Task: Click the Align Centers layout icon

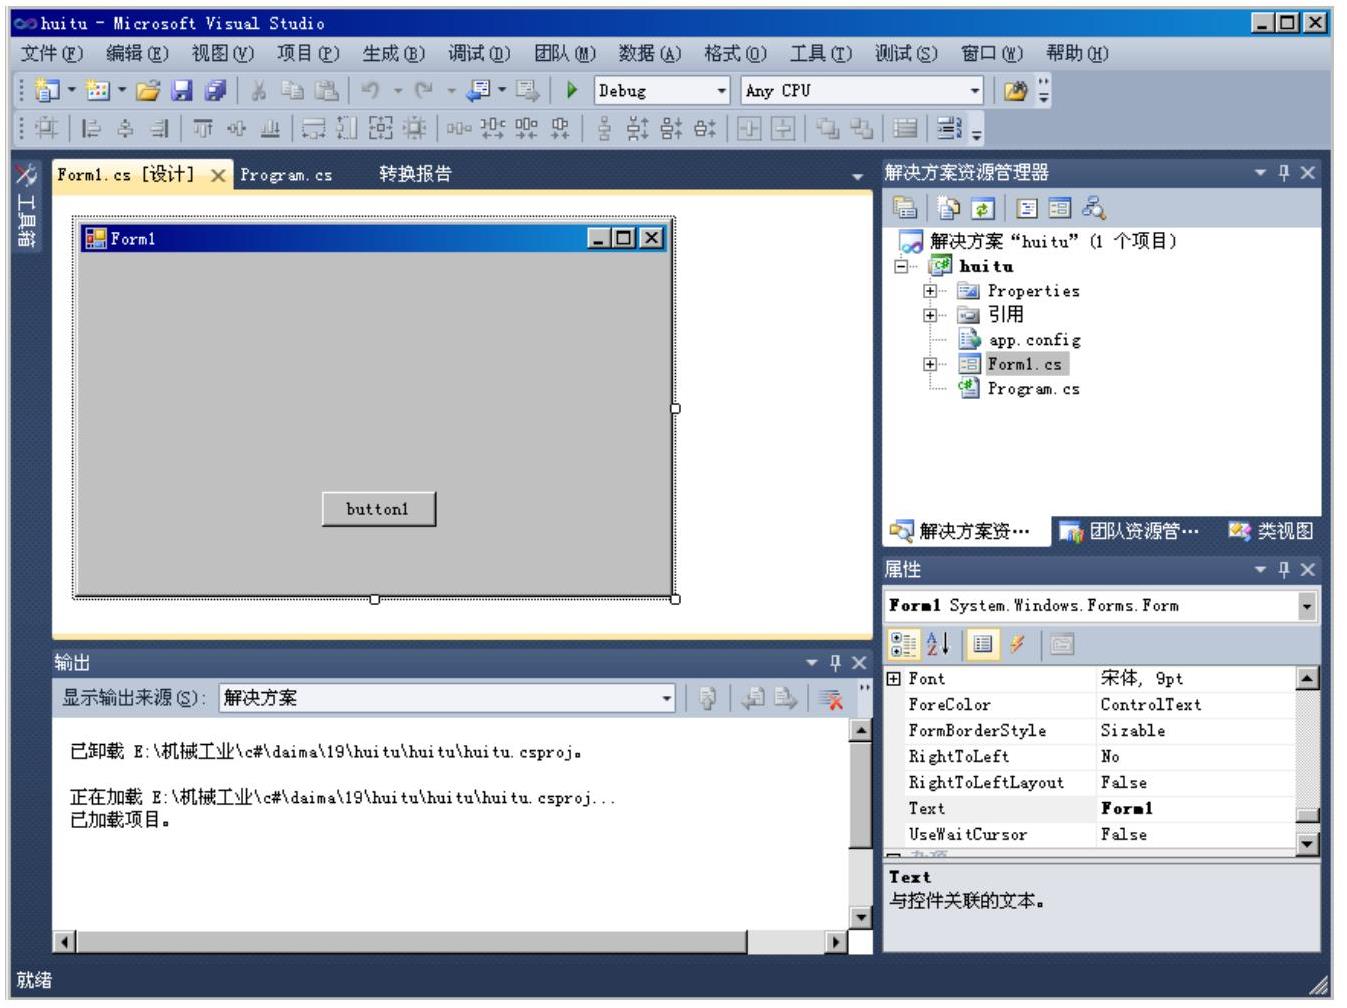Action: point(125,128)
